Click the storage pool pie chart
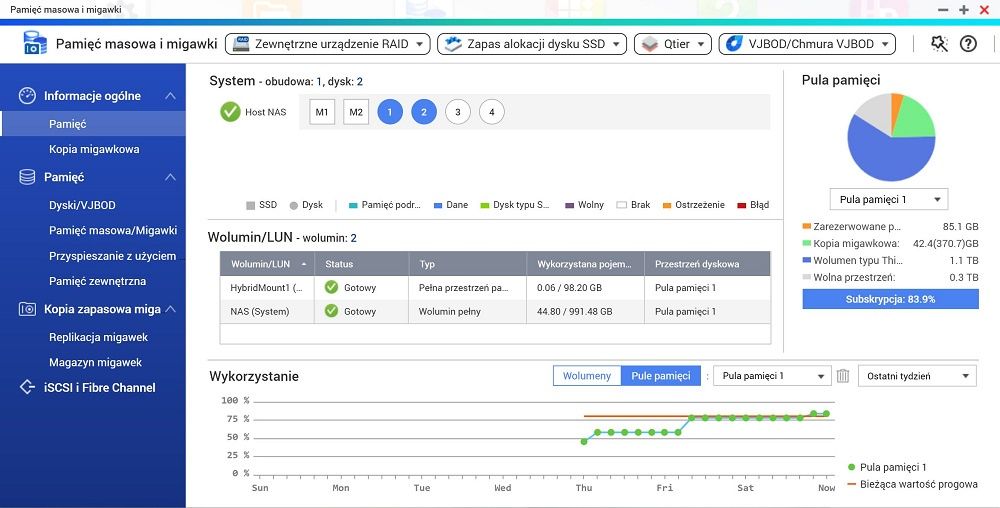Screen dimensions: 1000x508 tap(891, 137)
